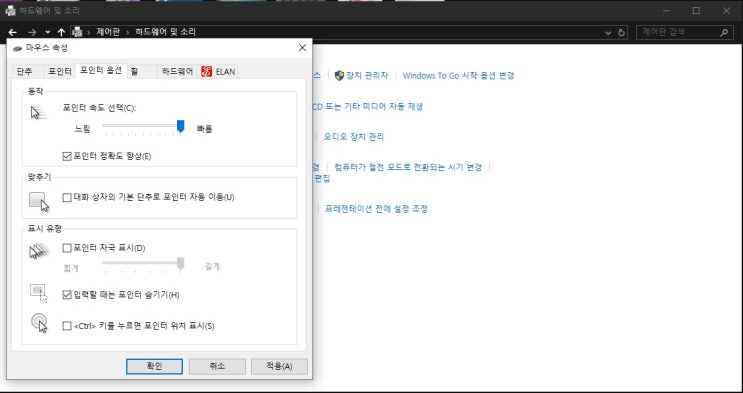Click the Ctrl pointer location icon
The width and height of the screenshot is (743, 393).
click(39, 323)
